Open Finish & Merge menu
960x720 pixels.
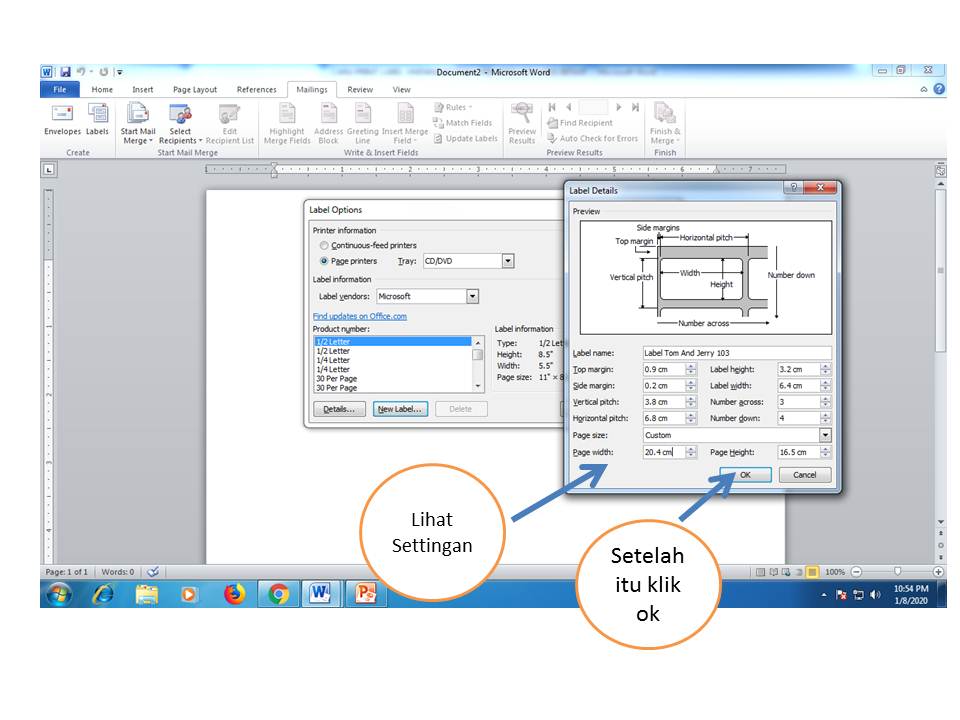[x=665, y=124]
